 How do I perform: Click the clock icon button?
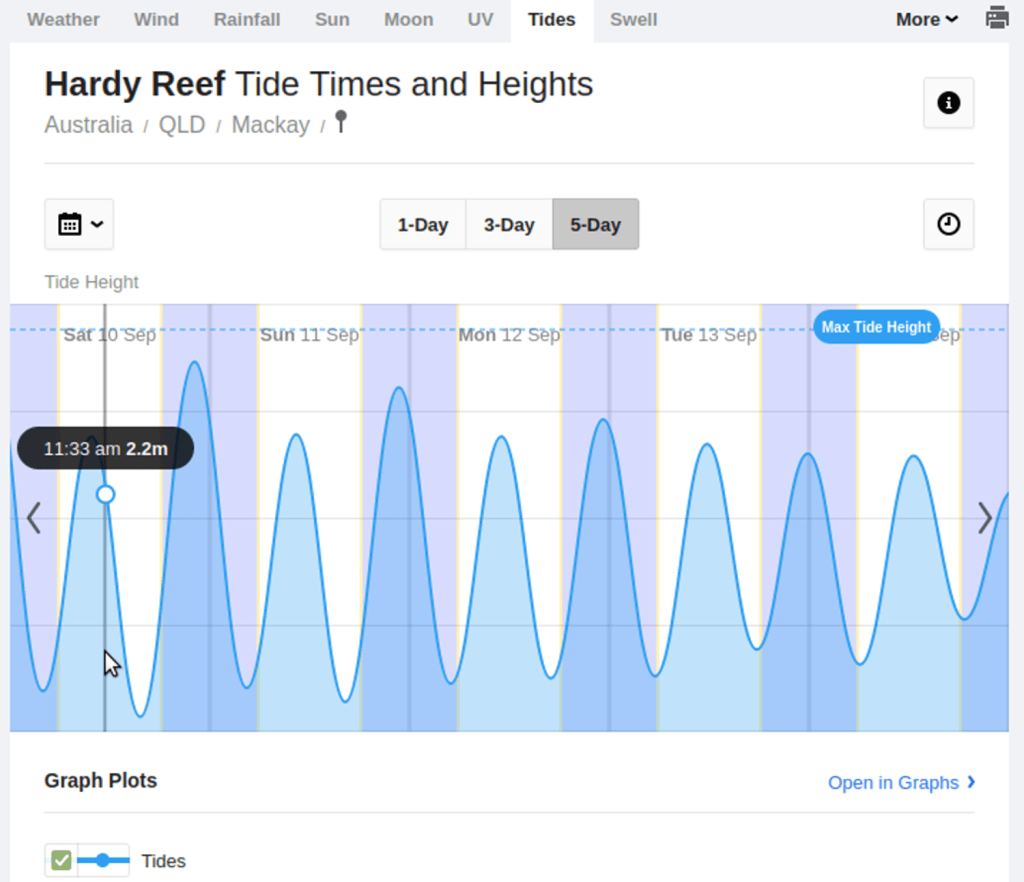pyautogui.click(x=948, y=224)
